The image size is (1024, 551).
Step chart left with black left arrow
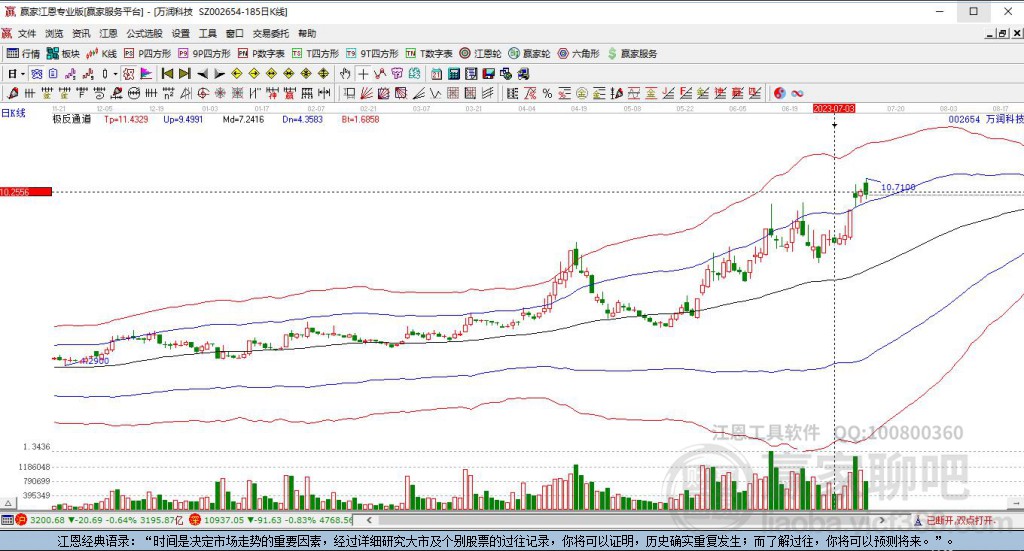point(202,74)
